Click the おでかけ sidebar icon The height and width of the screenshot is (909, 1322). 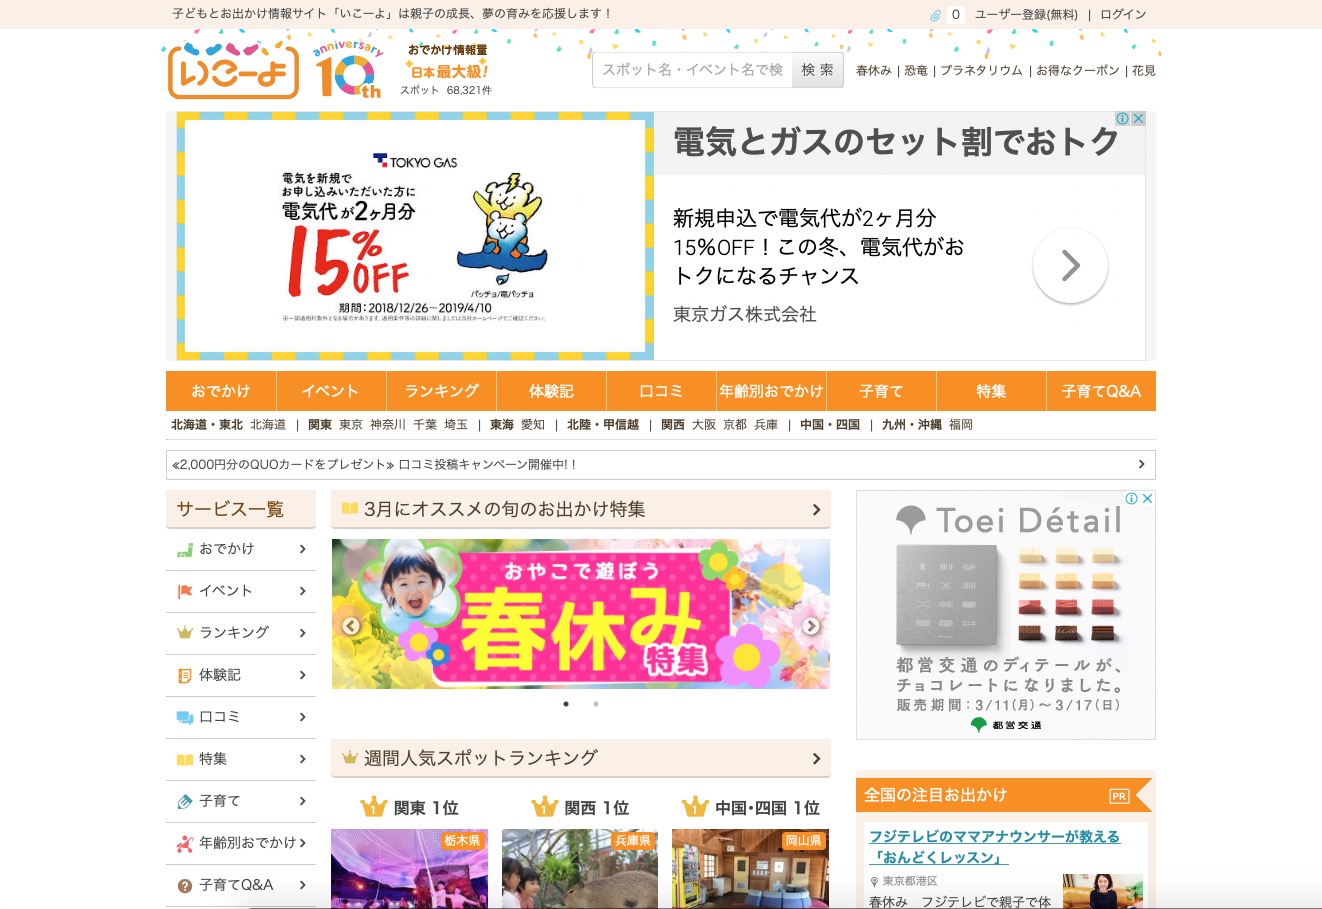pyautogui.click(x=184, y=549)
